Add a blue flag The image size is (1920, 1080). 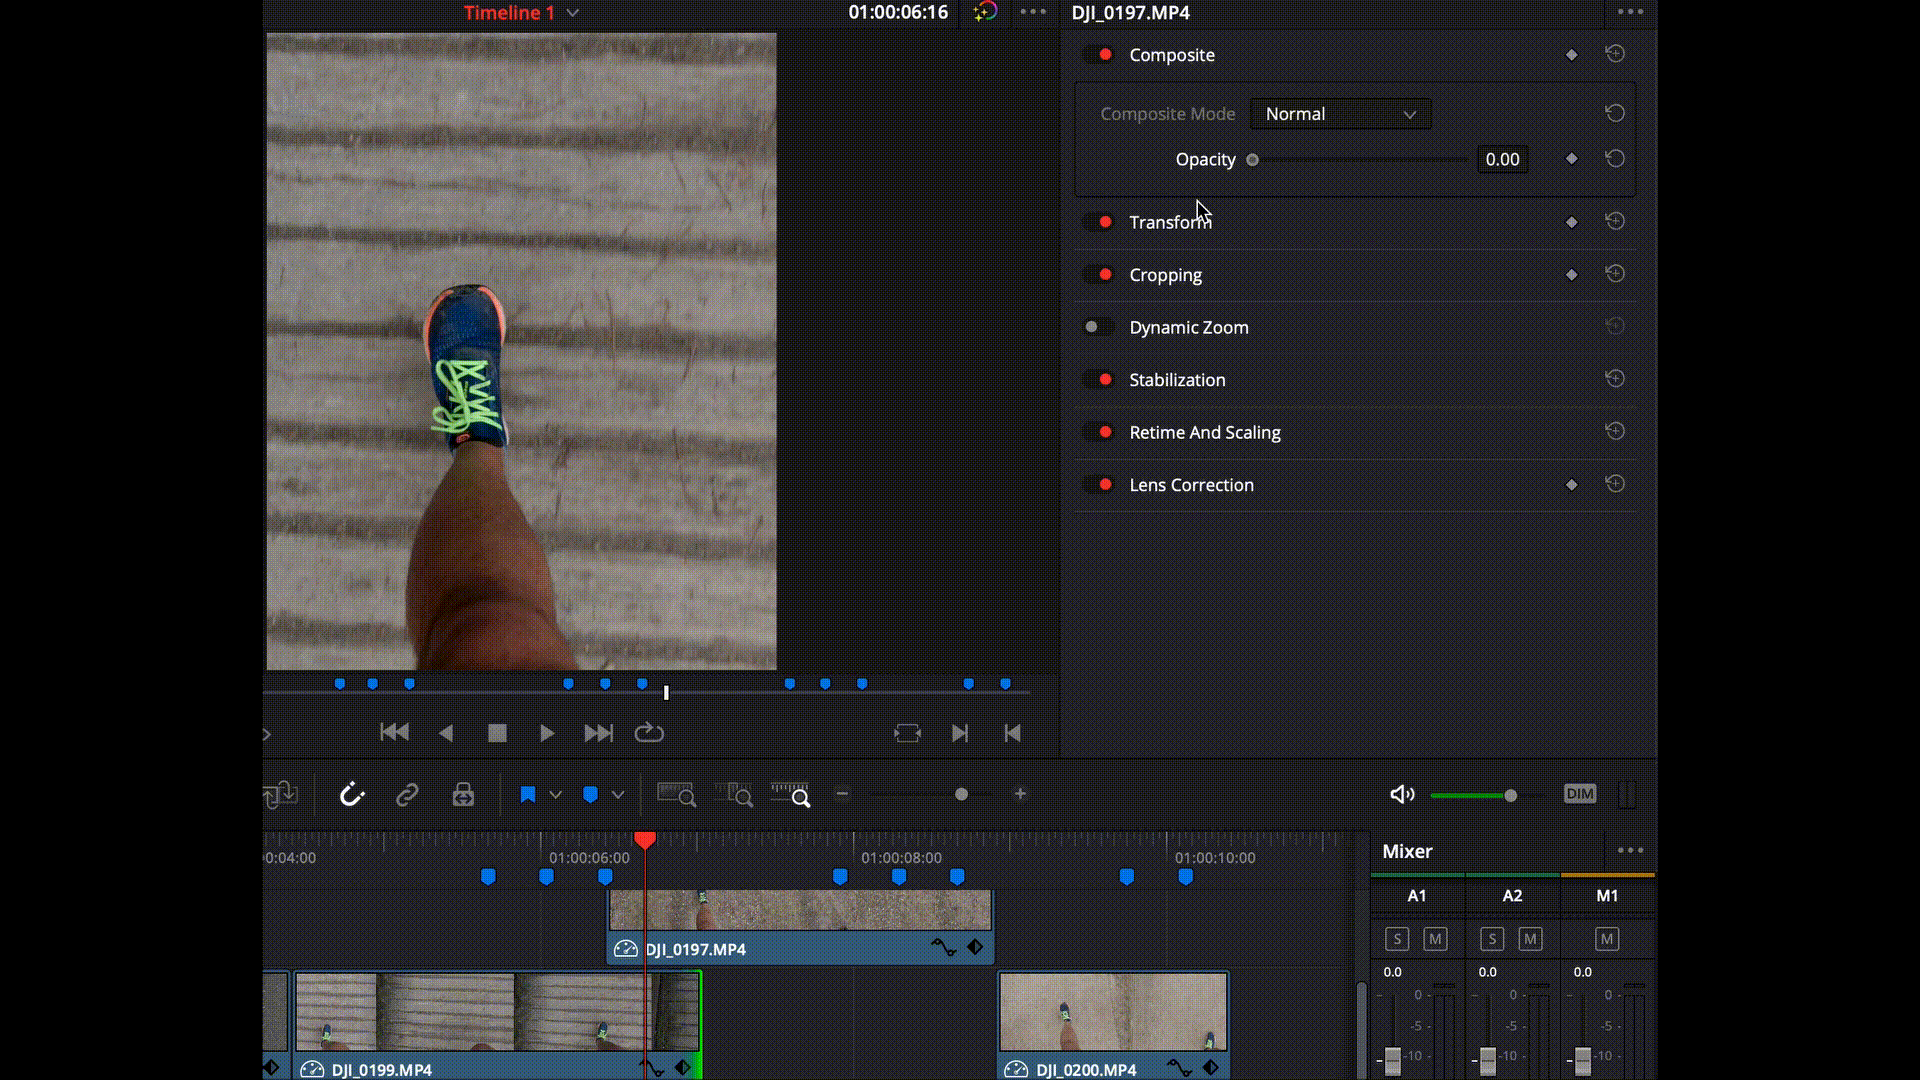coord(528,795)
